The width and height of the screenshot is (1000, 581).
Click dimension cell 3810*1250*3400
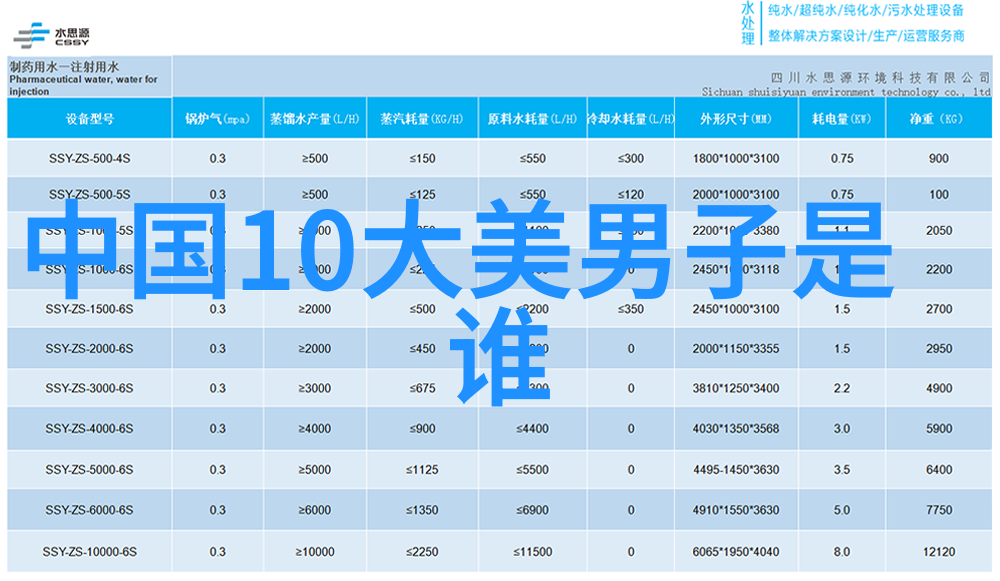point(736,388)
